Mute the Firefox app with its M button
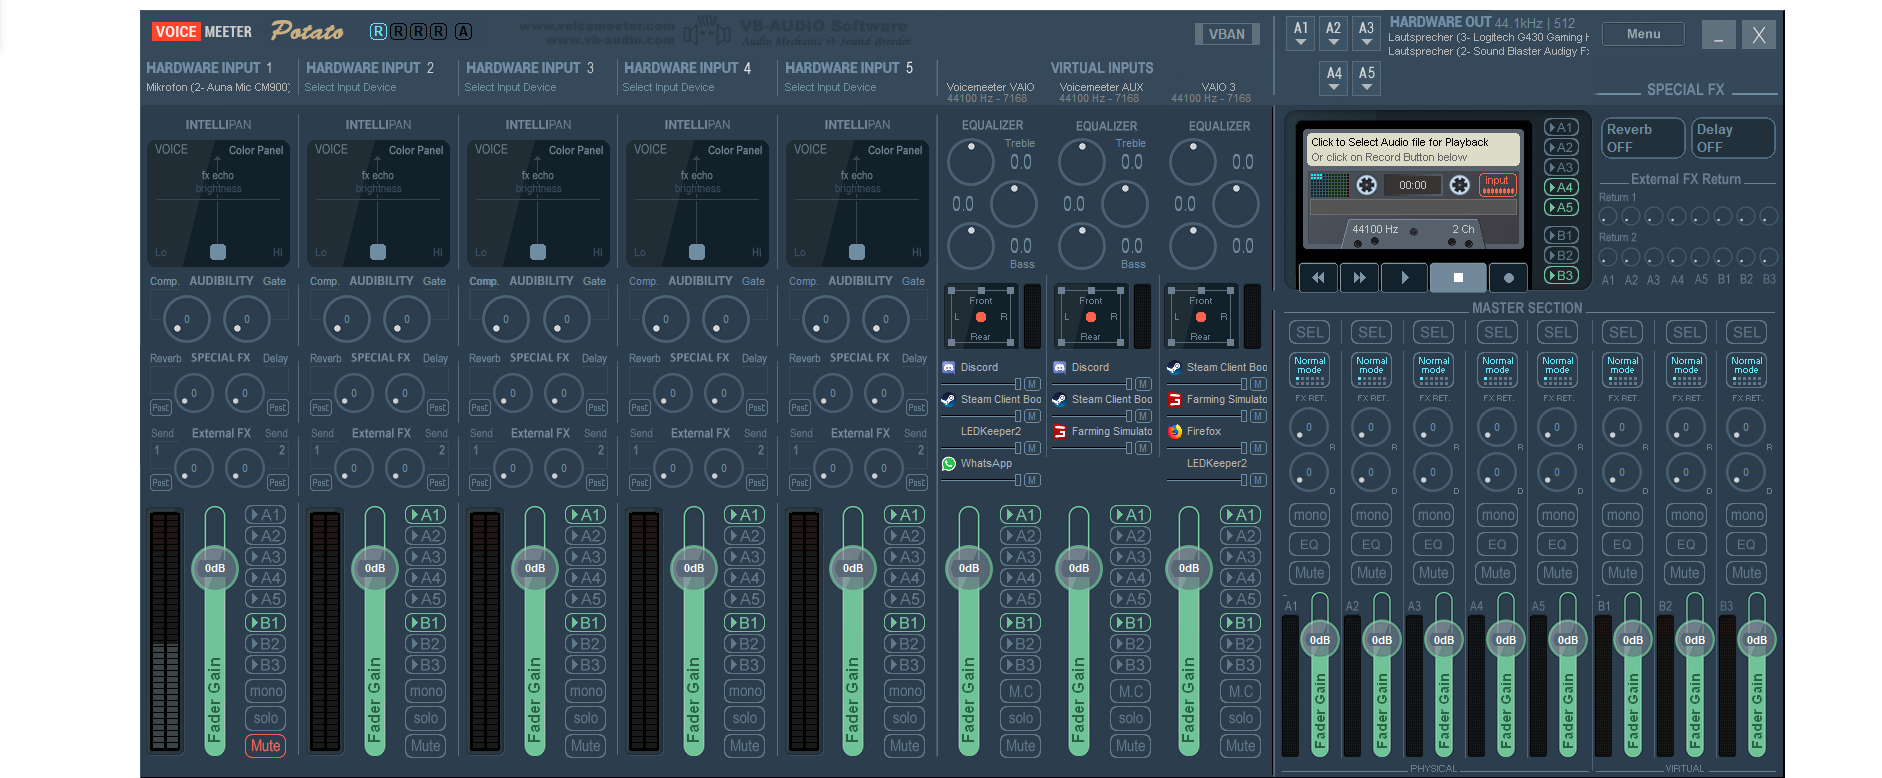The height and width of the screenshot is (778, 1882). click(x=1258, y=448)
